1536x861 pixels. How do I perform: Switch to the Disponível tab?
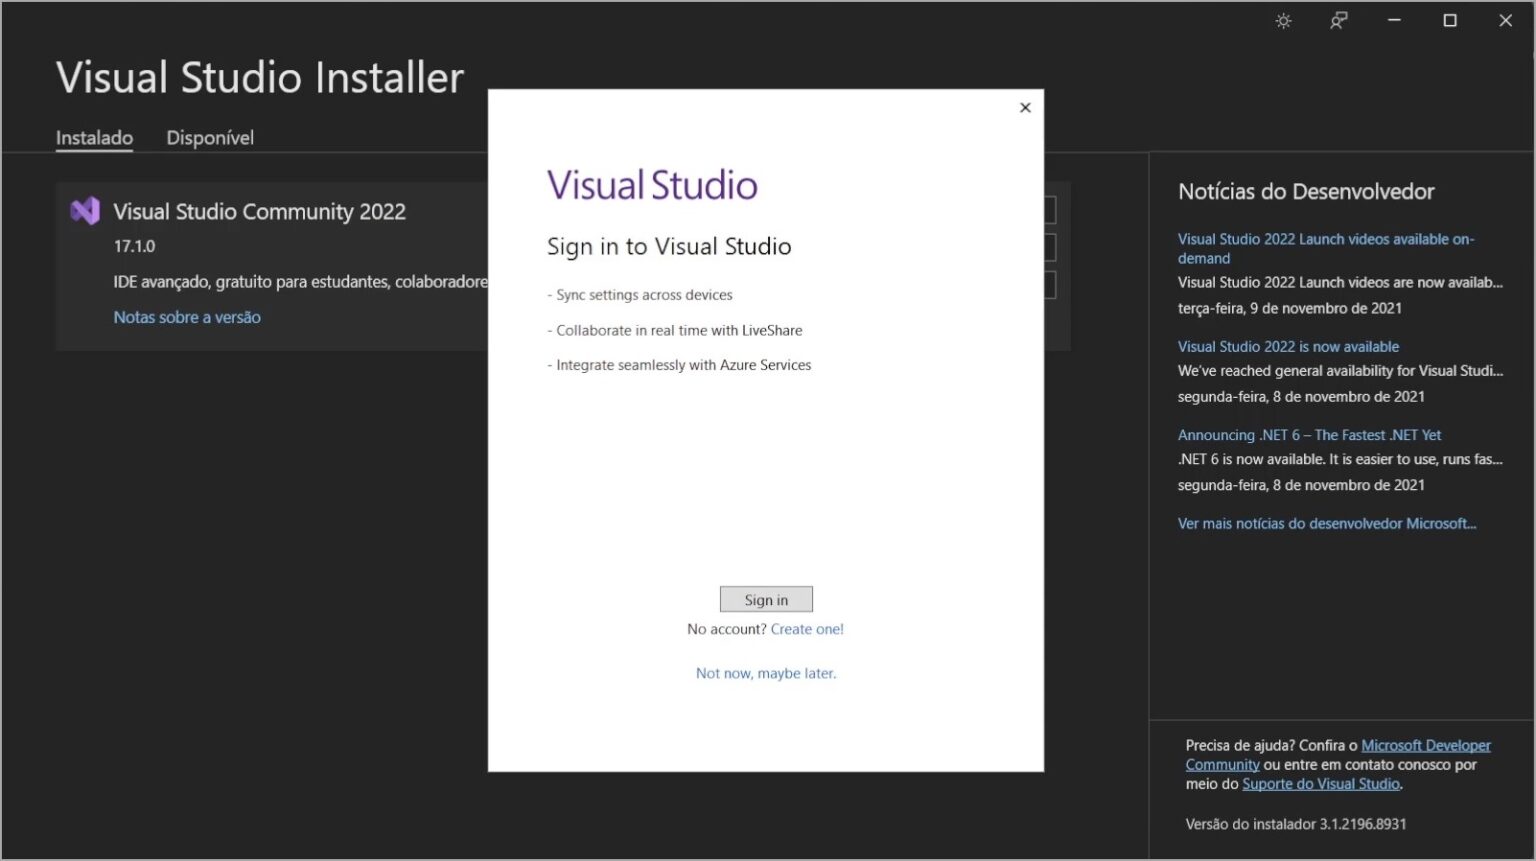pyautogui.click(x=210, y=137)
